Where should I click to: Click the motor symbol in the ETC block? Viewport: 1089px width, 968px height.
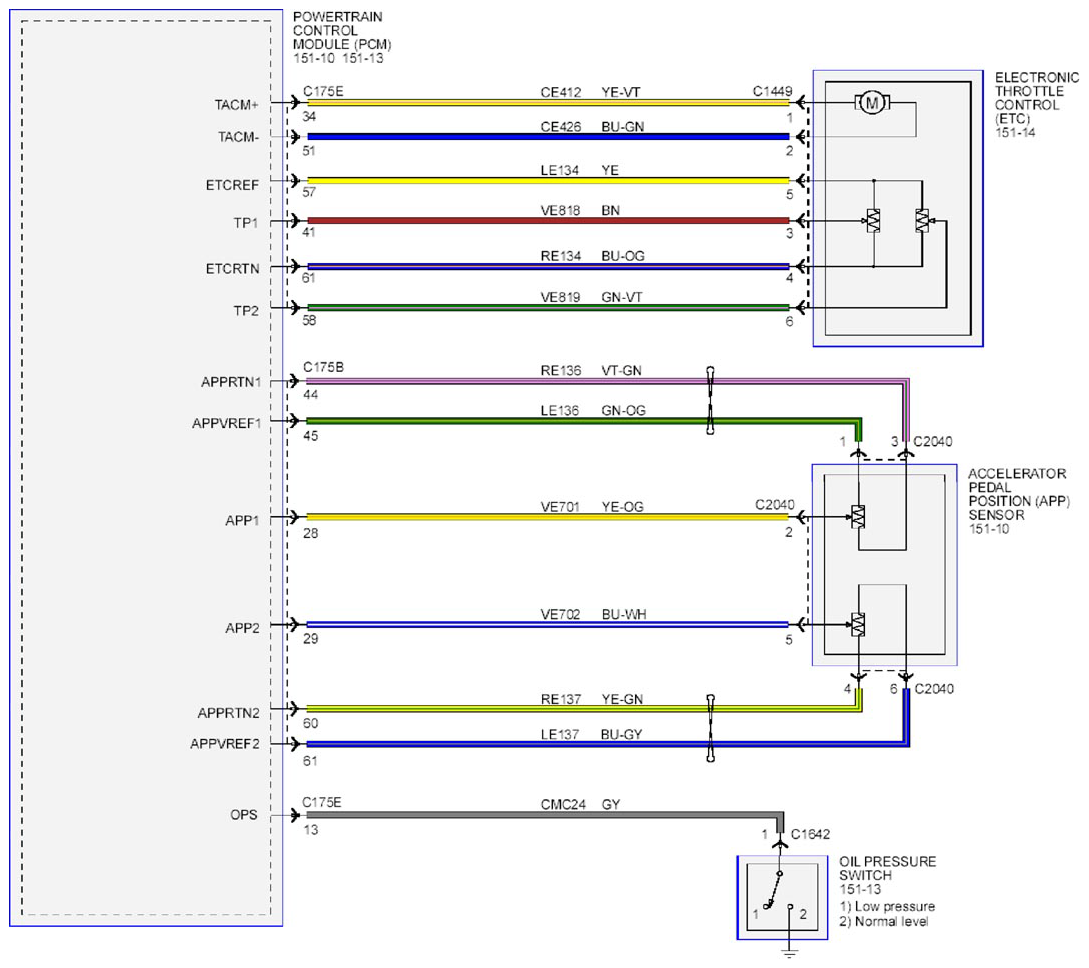(x=872, y=103)
